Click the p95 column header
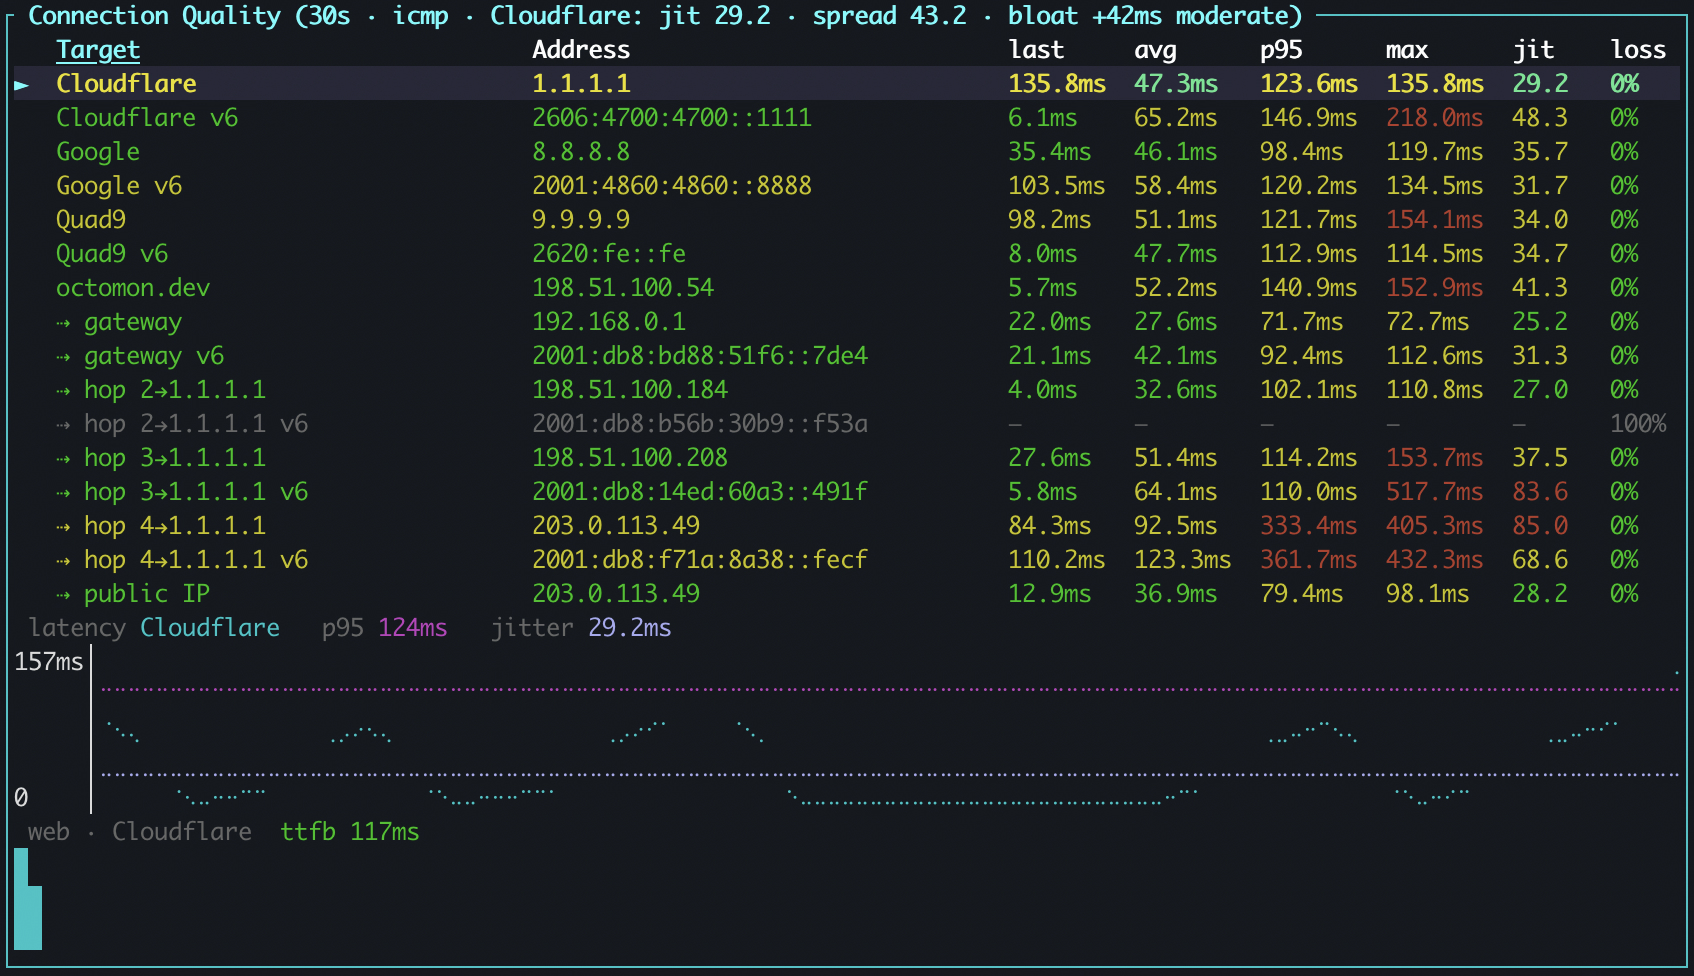Screen dimensions: 1694x976 pyautogui.click(x=1281, y=50)
